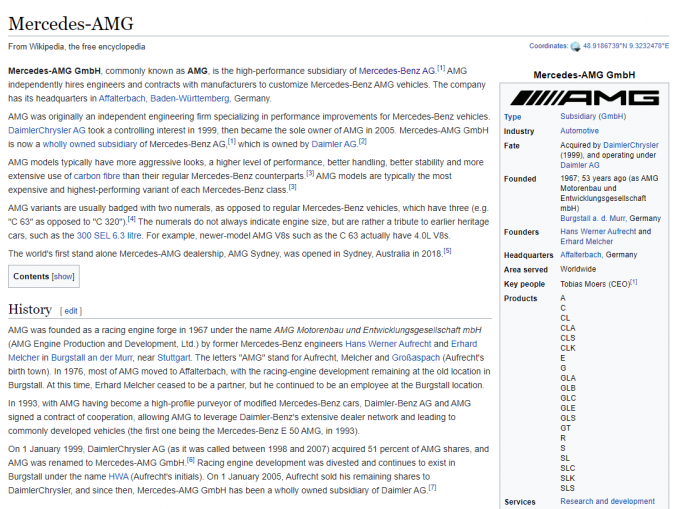Click the DaimlerChrysler link in the infobox Fate row

tap(631, 145)
